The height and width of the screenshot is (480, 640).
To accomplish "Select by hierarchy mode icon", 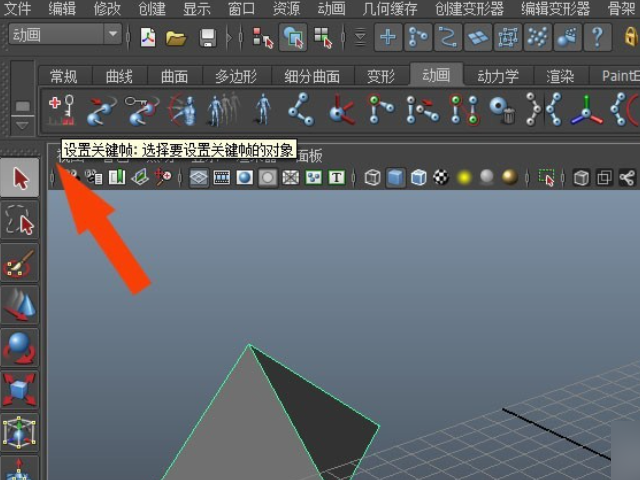I will 262,38.
